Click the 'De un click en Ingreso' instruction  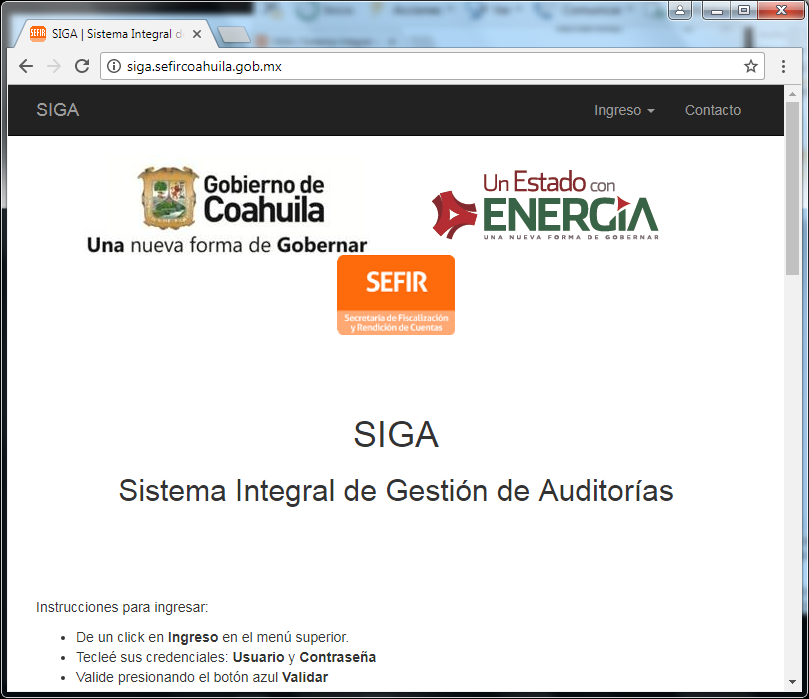[212, 637]
